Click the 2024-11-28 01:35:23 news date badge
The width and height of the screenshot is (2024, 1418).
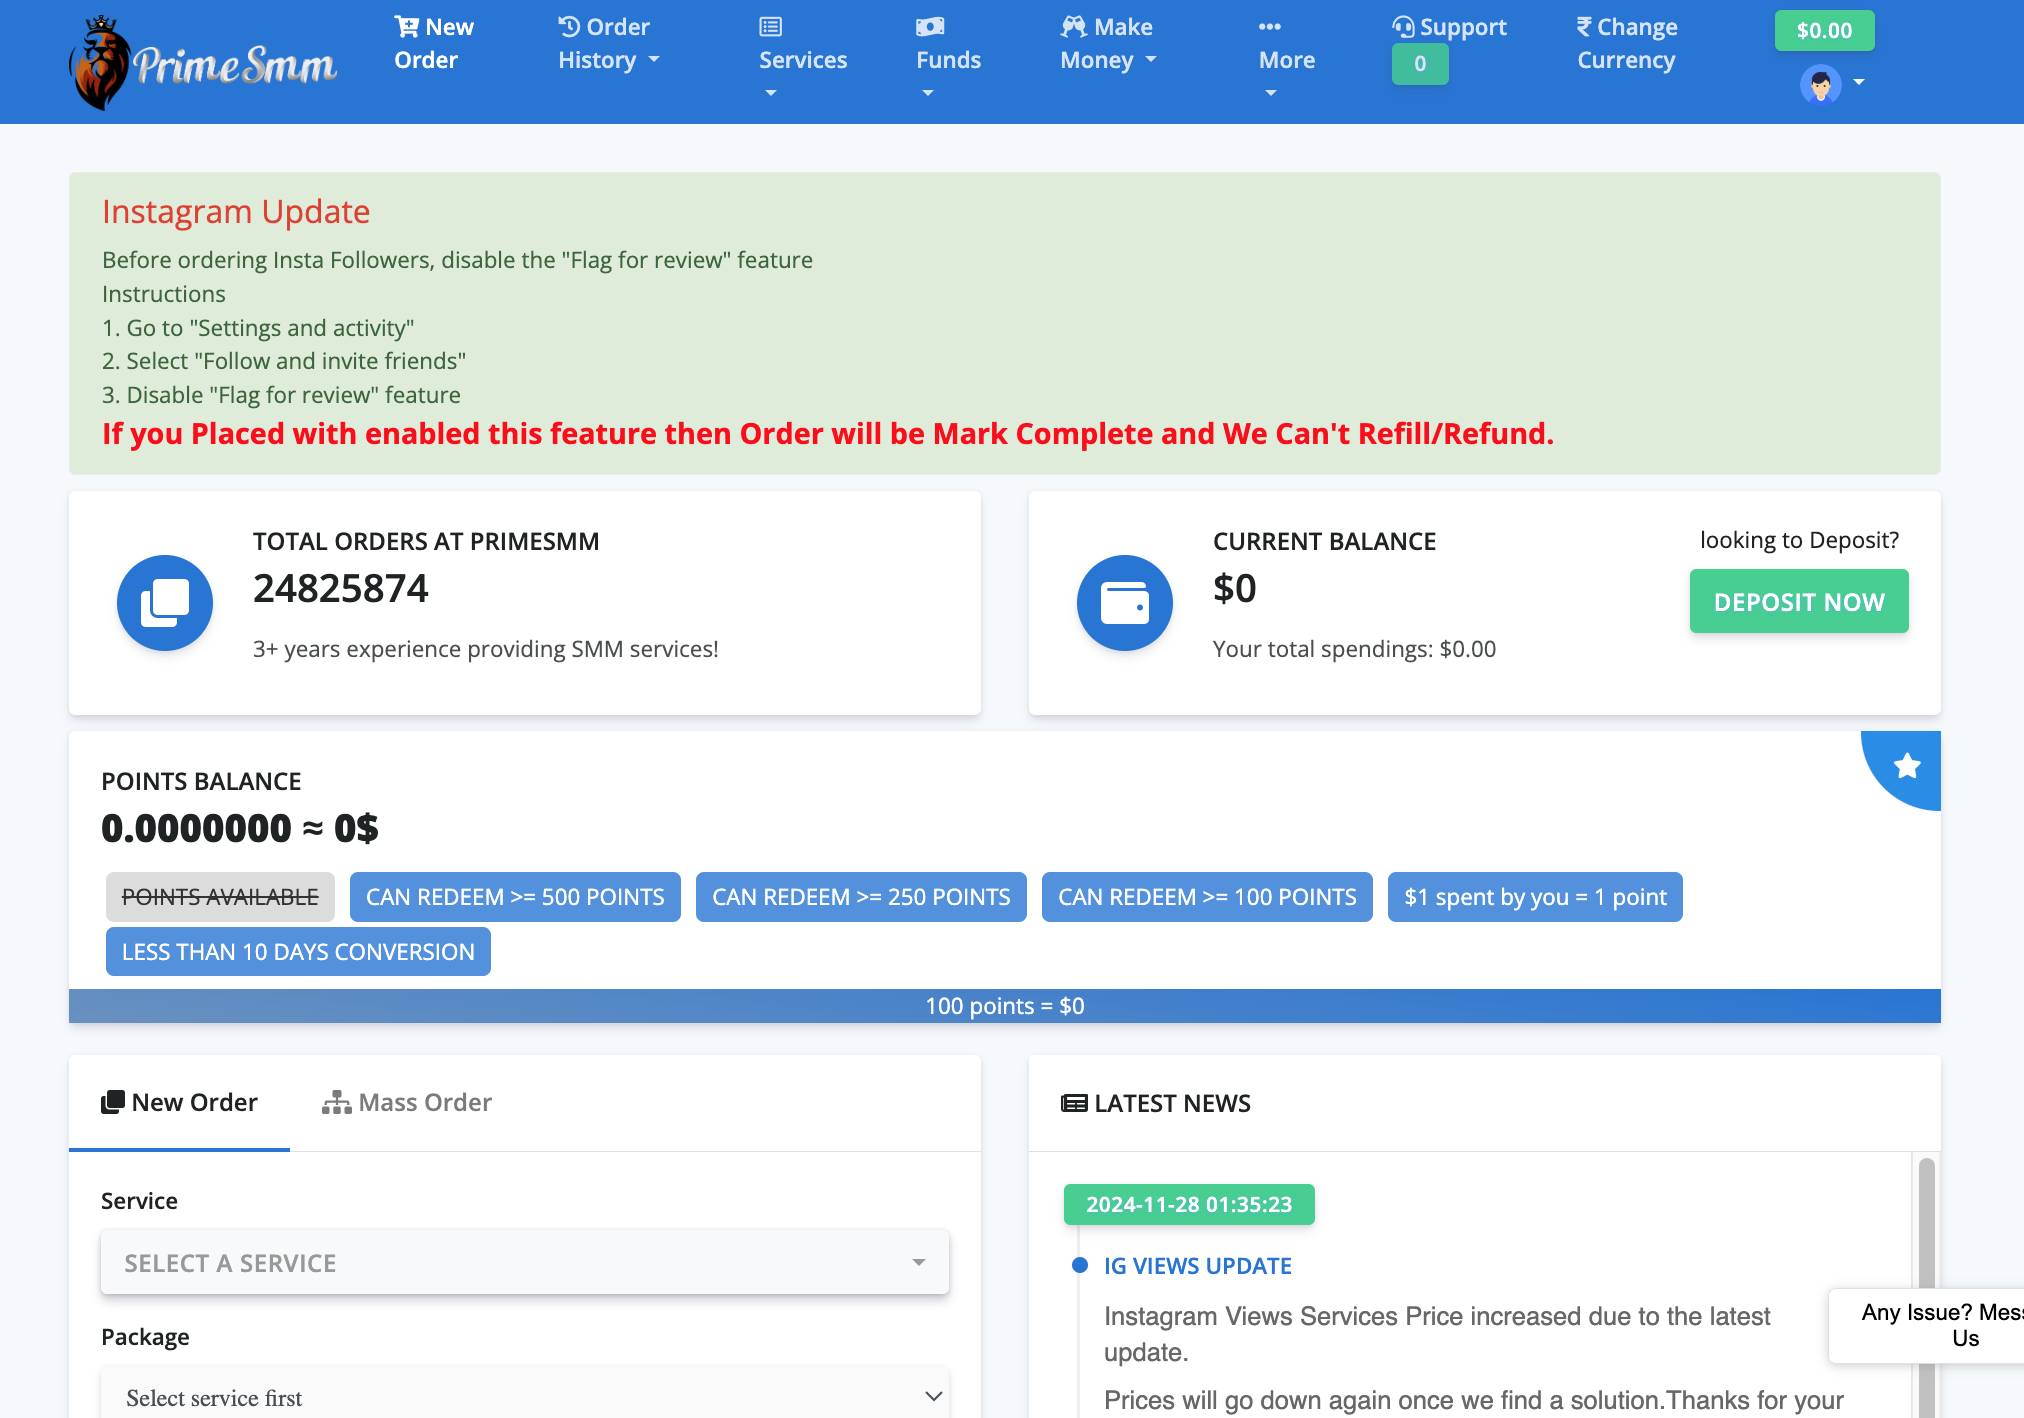pyautogui.click(x=1189, y=1204)
